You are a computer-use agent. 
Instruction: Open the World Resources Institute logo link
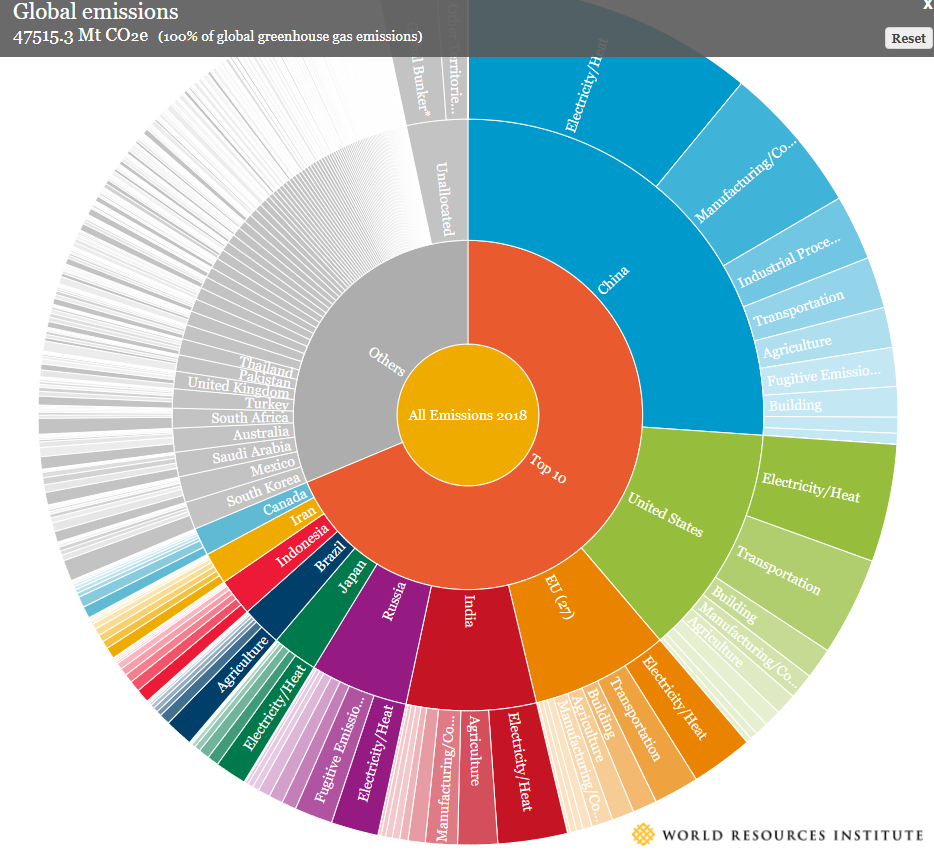777,834
